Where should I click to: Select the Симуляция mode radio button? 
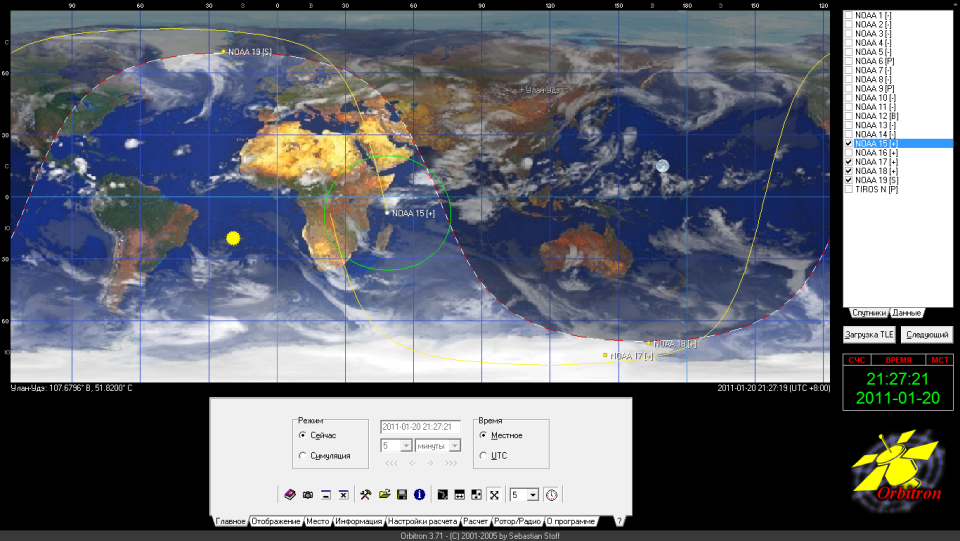coord(302,455)
